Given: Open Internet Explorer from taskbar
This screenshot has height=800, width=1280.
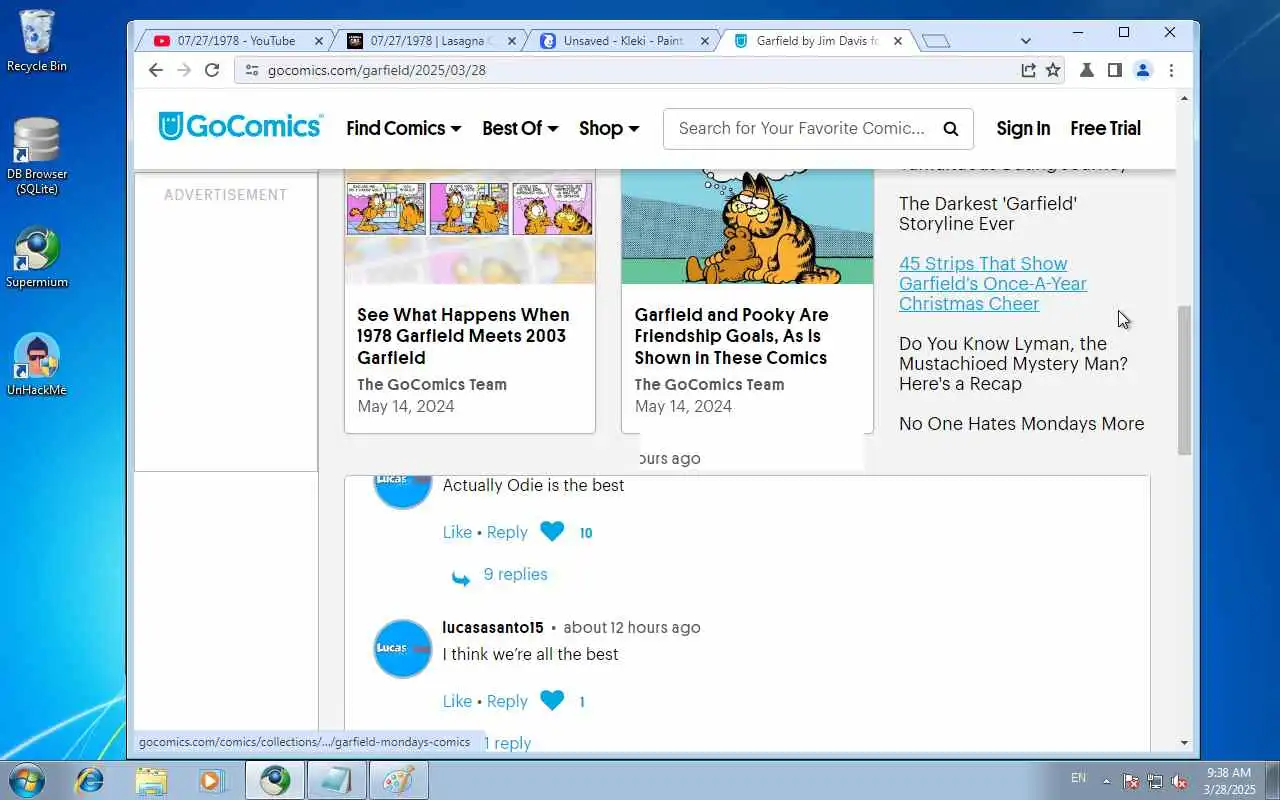Looking at the screenshot, I should click(90, 780).
